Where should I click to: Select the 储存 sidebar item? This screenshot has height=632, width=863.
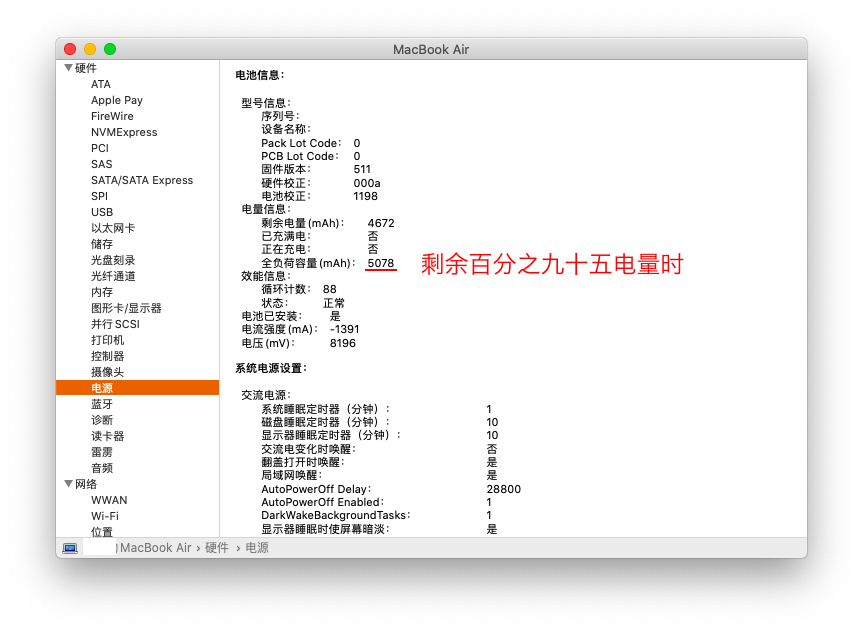(x=102, y=244)
